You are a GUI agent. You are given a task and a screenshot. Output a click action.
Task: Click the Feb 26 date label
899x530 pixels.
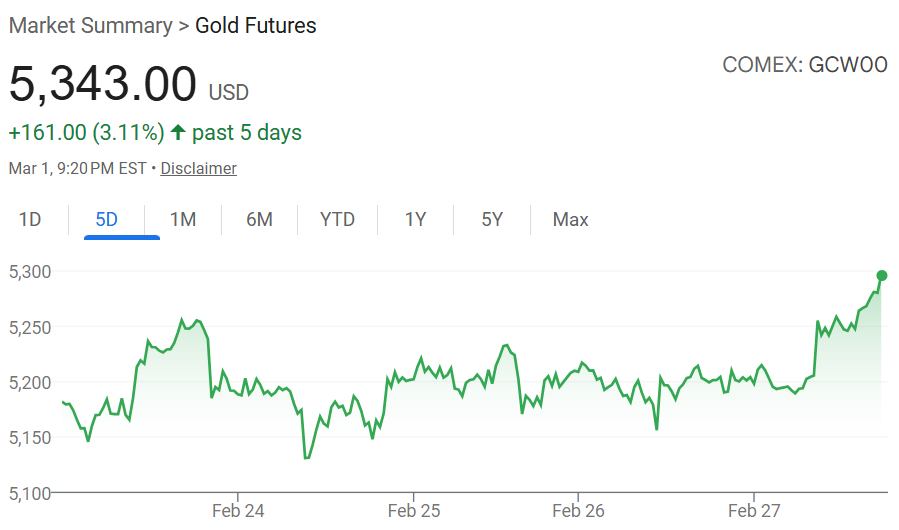click(578, 511)
